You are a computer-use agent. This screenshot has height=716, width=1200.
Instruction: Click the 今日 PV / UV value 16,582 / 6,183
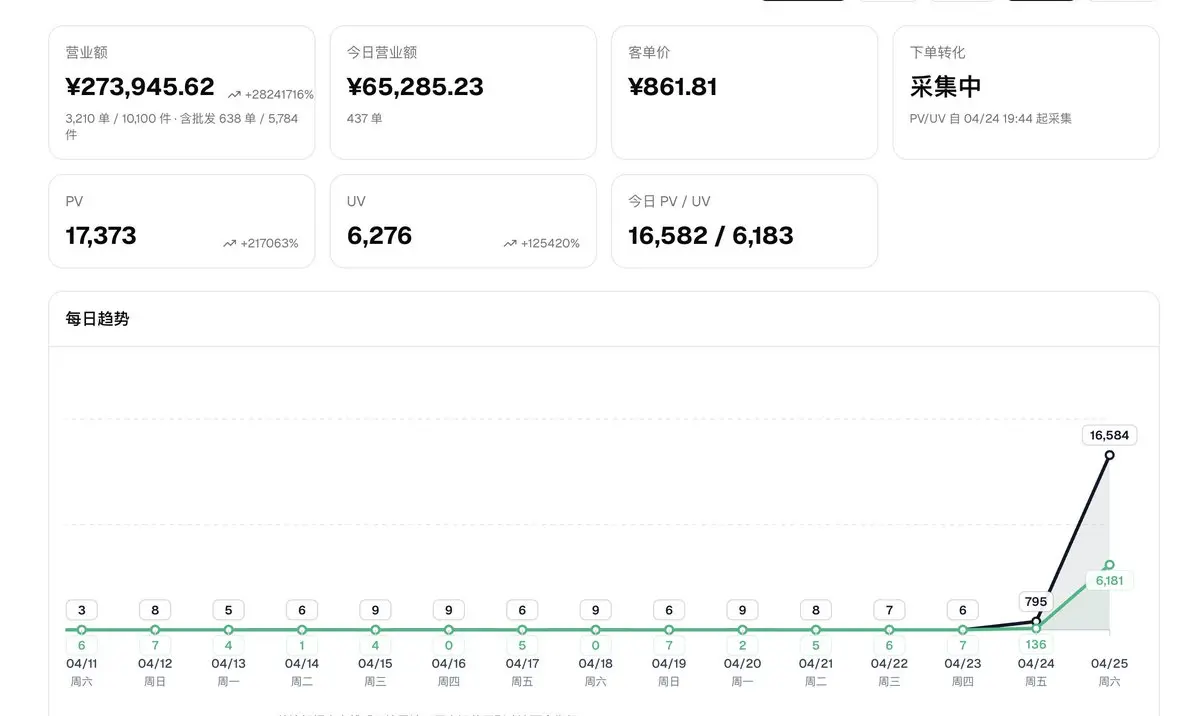point(711,236)
